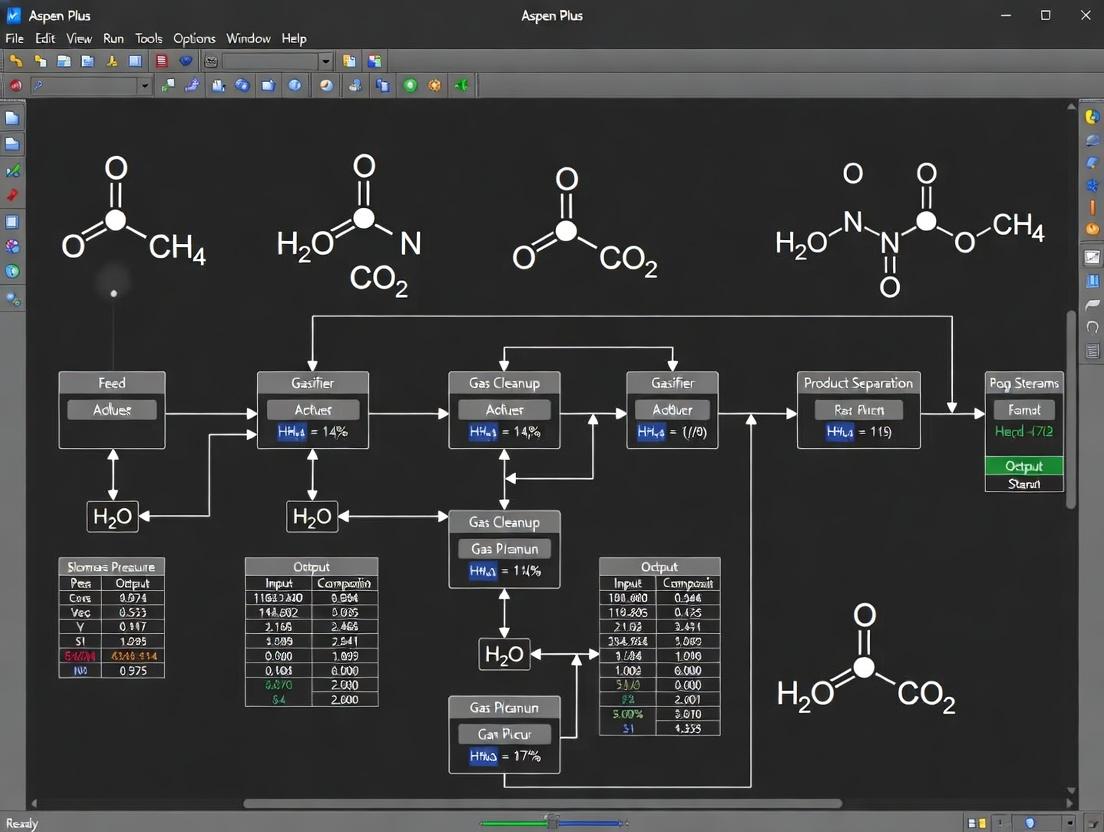Open the File menu

tap(14, 38)
